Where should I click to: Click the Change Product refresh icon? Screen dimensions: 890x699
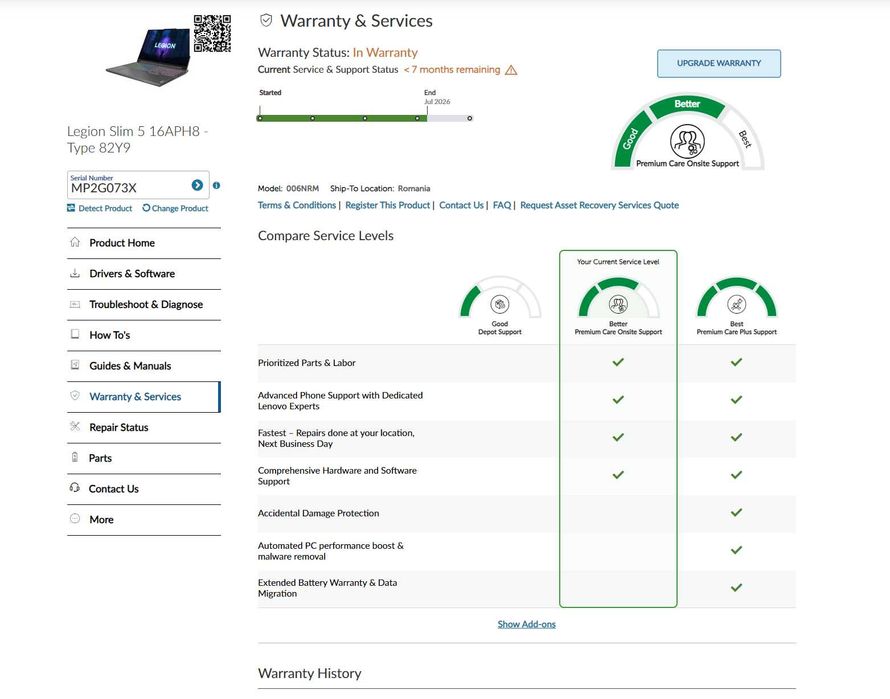click(147, 208)
